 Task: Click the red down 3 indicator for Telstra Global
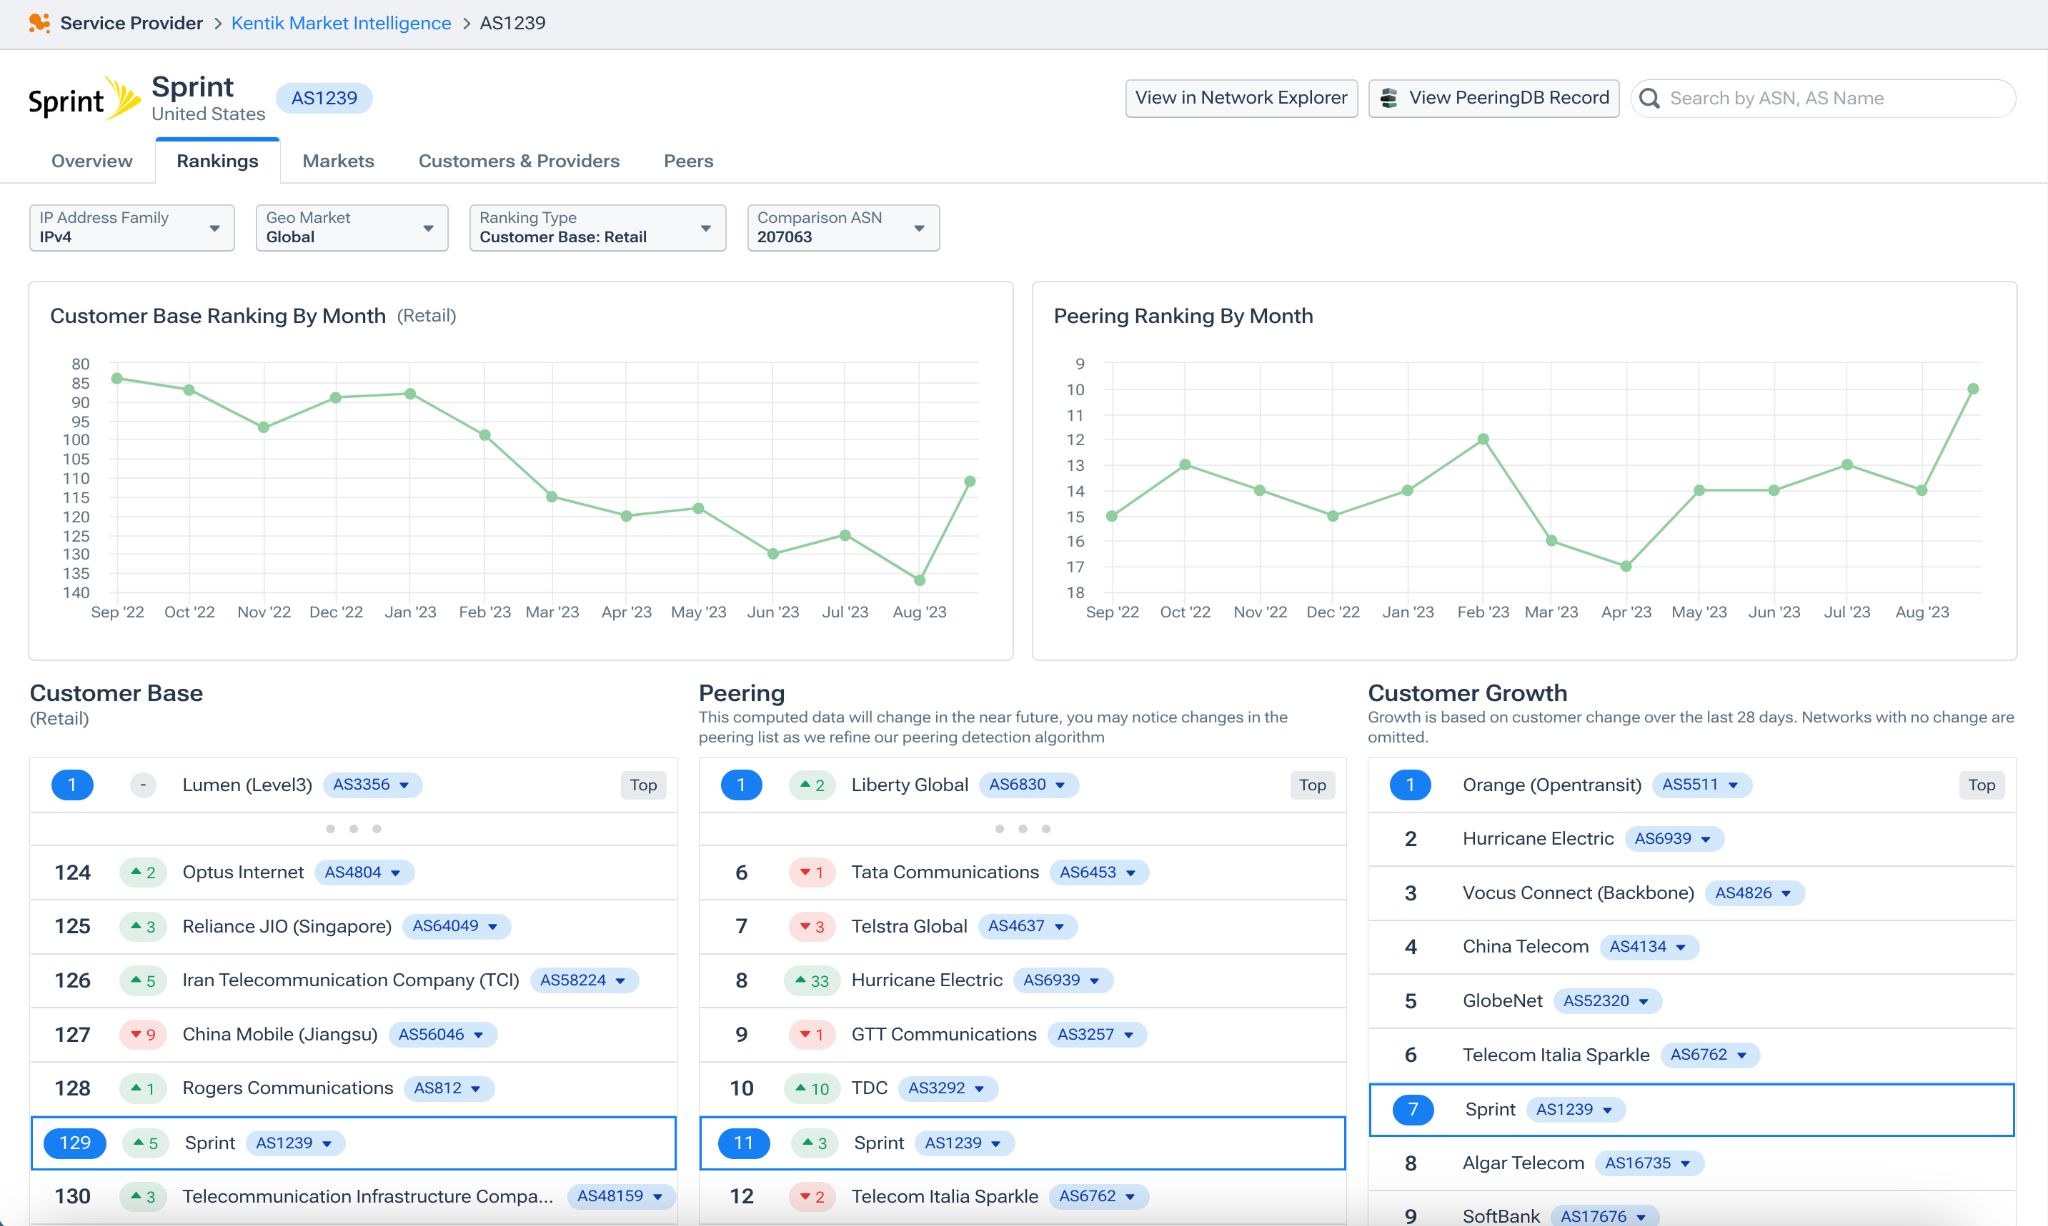[812, 927]
